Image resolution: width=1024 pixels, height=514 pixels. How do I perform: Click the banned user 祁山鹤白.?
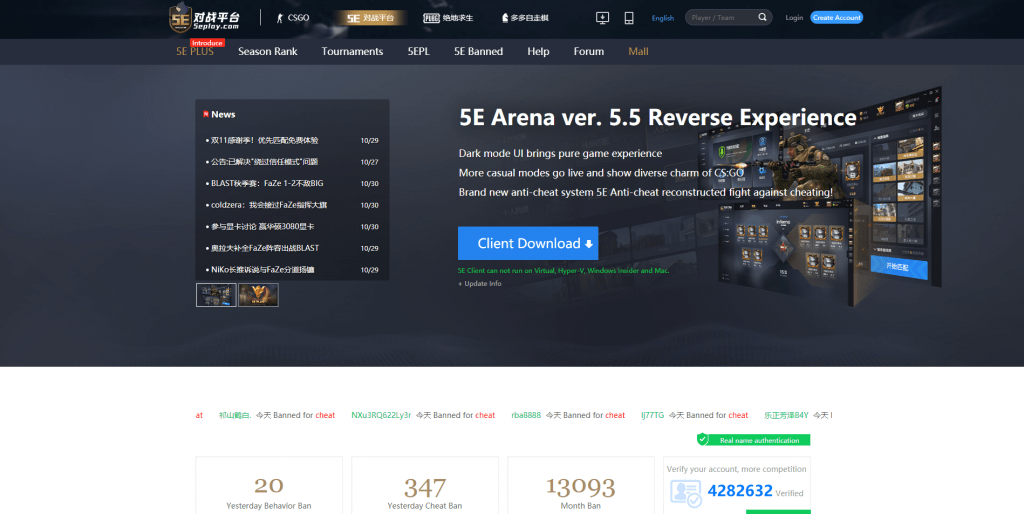coord(234,415)
